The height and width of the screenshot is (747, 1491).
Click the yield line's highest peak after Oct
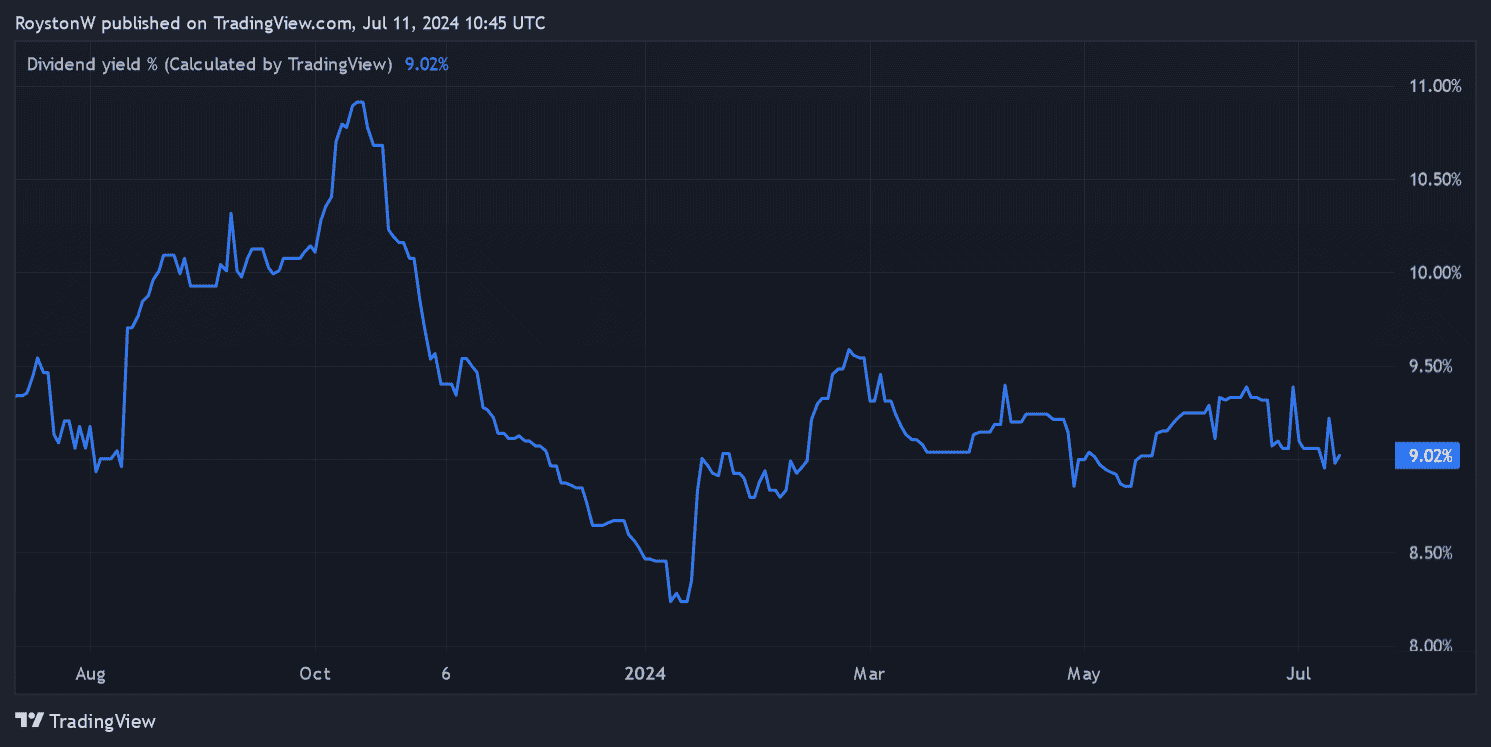point(358,102)
